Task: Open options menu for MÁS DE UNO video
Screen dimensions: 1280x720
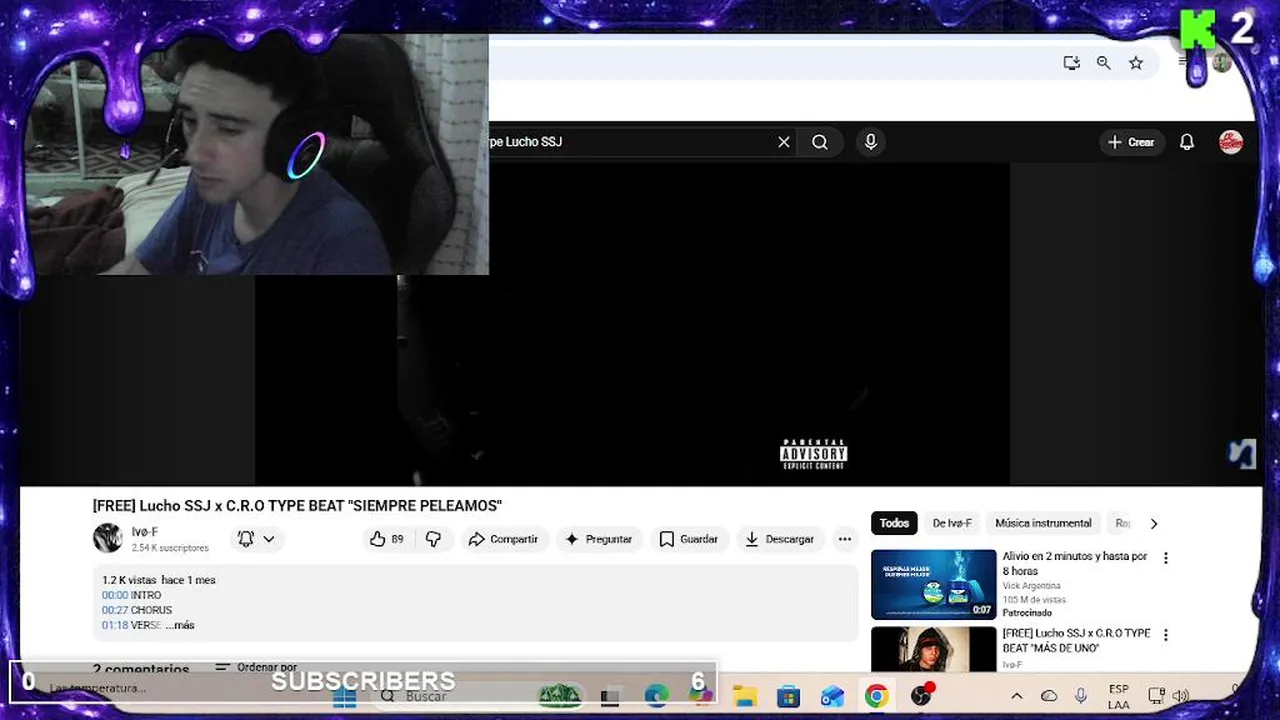Action: coord(1165,635)
